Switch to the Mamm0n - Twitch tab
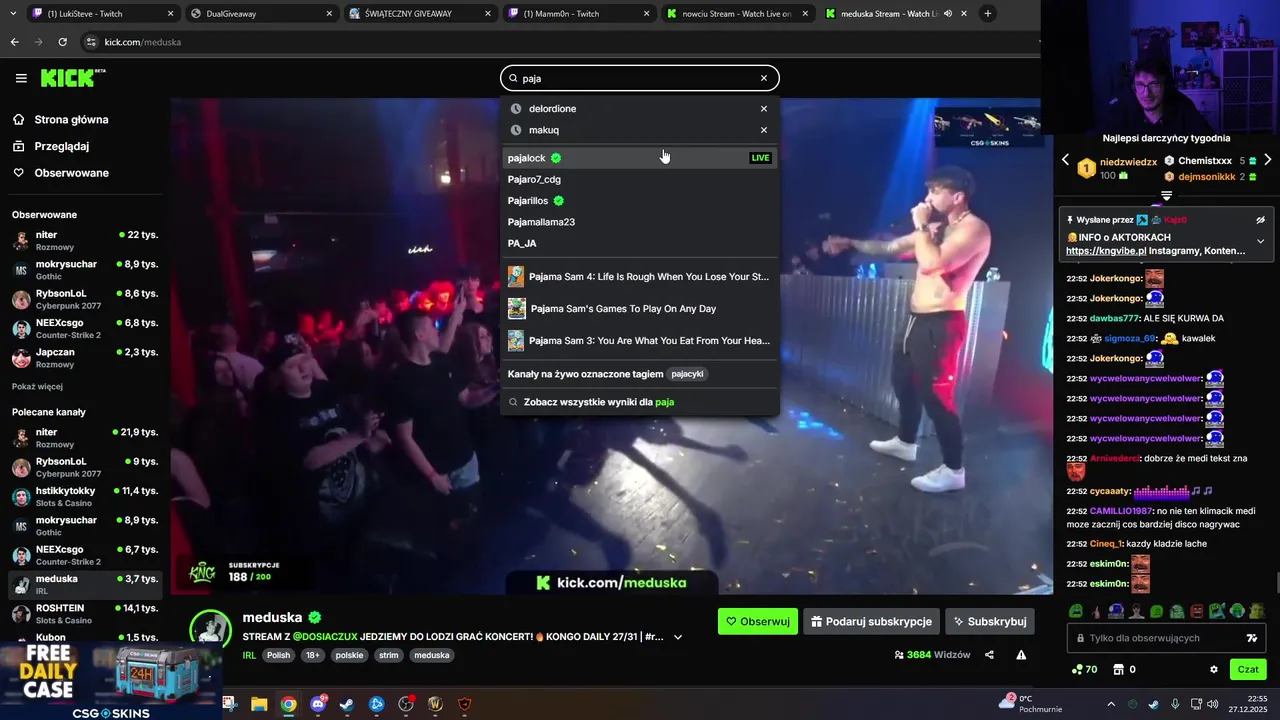The width and height of the screenshot is (1280, 720). (x=580, y=14)
